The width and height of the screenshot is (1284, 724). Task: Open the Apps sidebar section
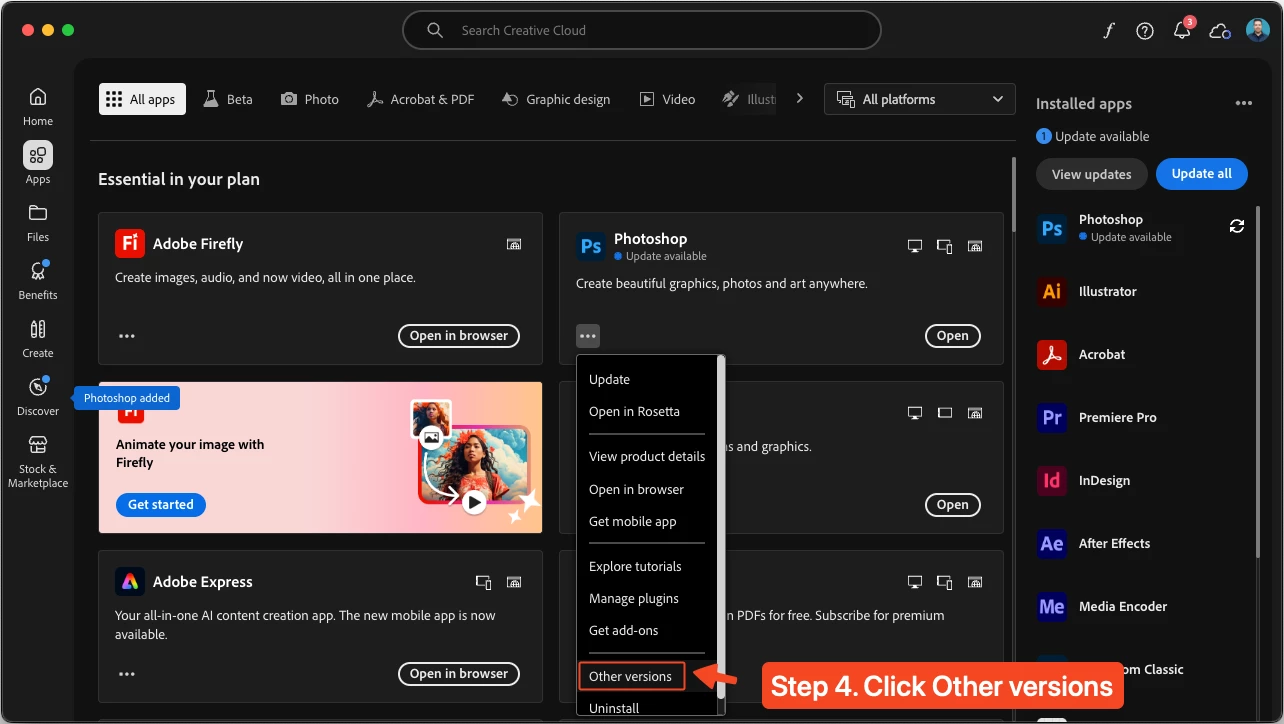coord(38,163)
